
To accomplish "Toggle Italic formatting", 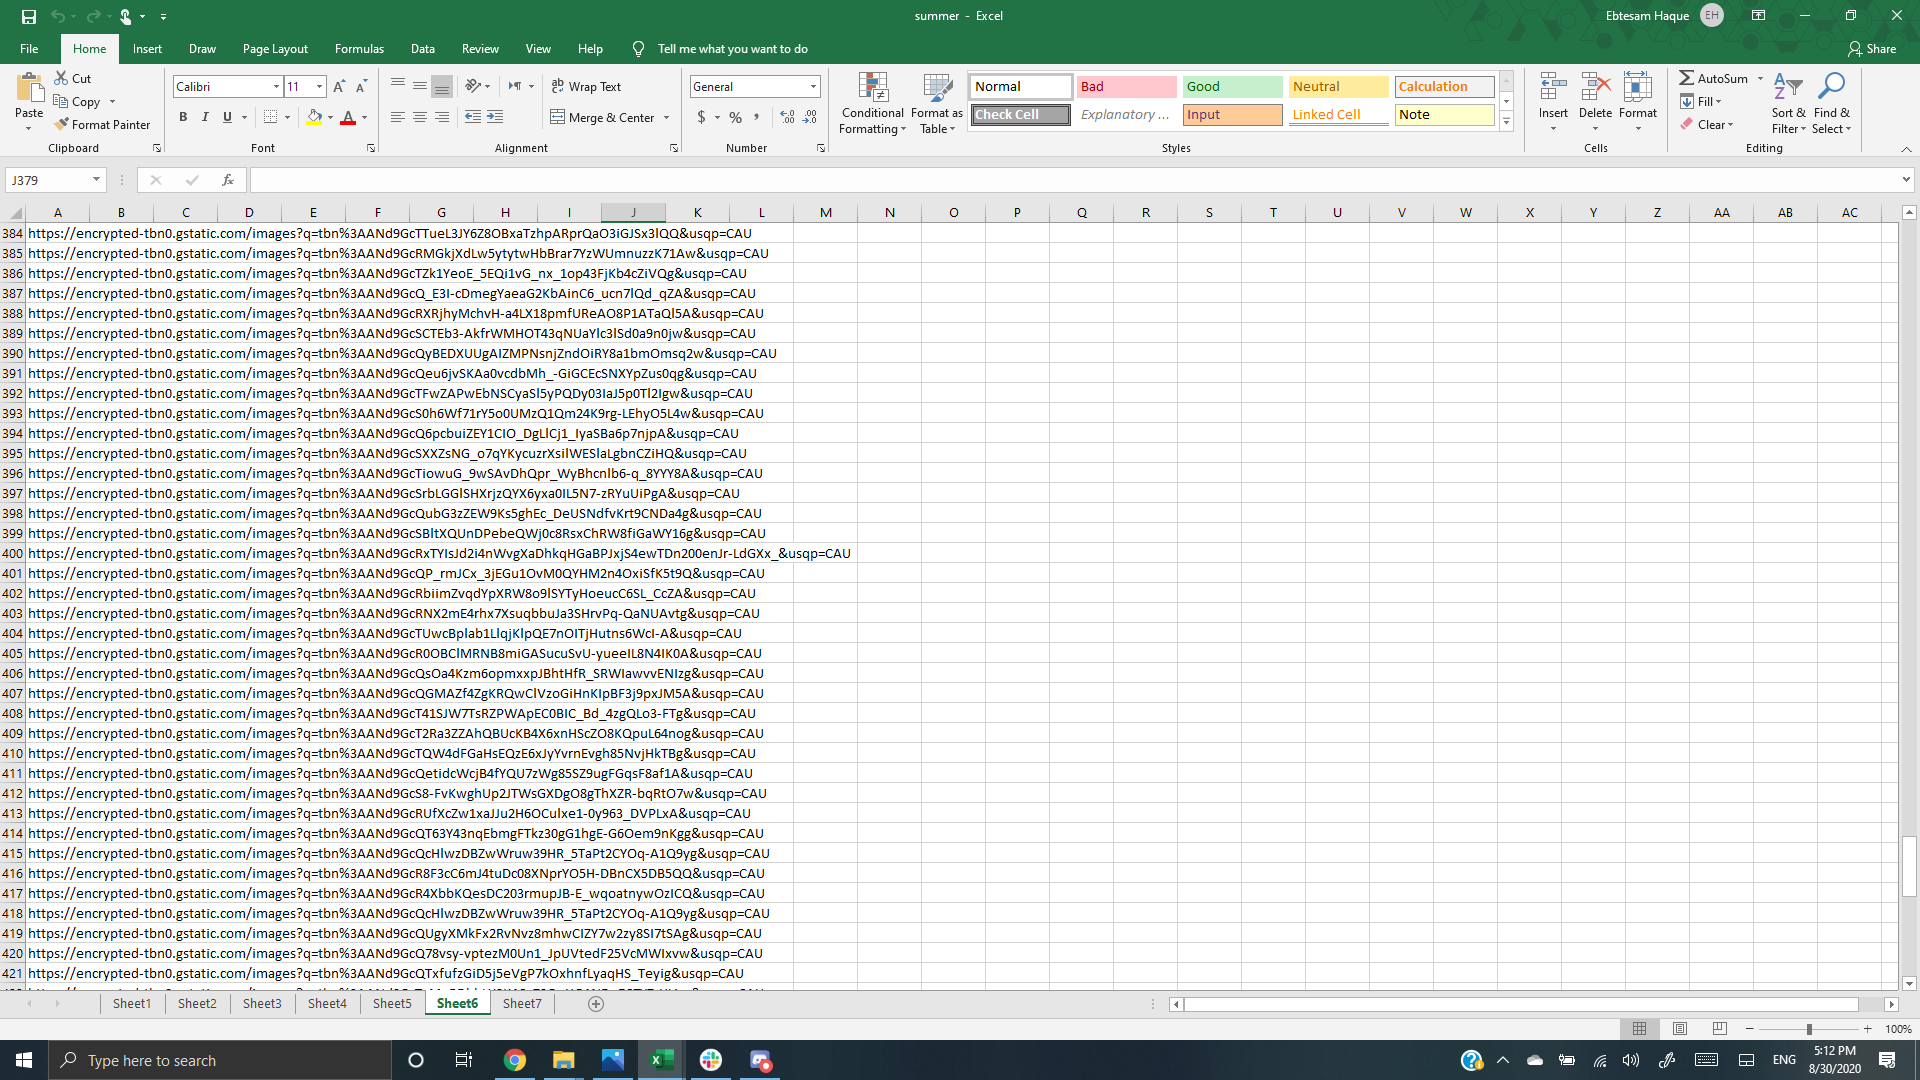I will coord(205,117).
